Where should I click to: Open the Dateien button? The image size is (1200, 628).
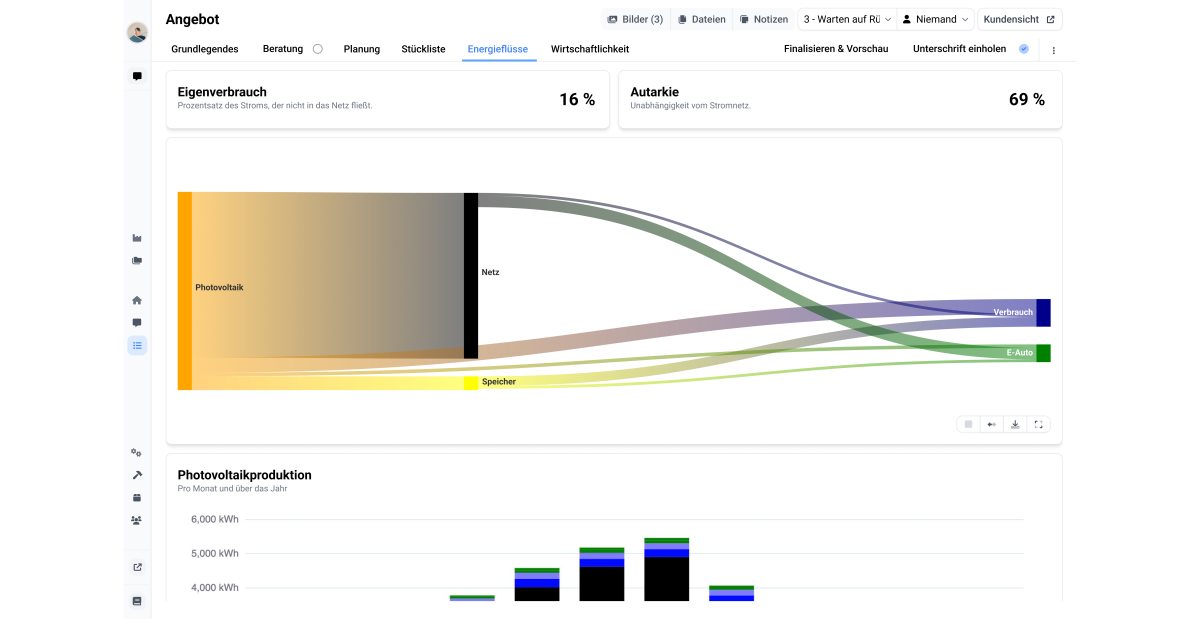coord(701,19)
